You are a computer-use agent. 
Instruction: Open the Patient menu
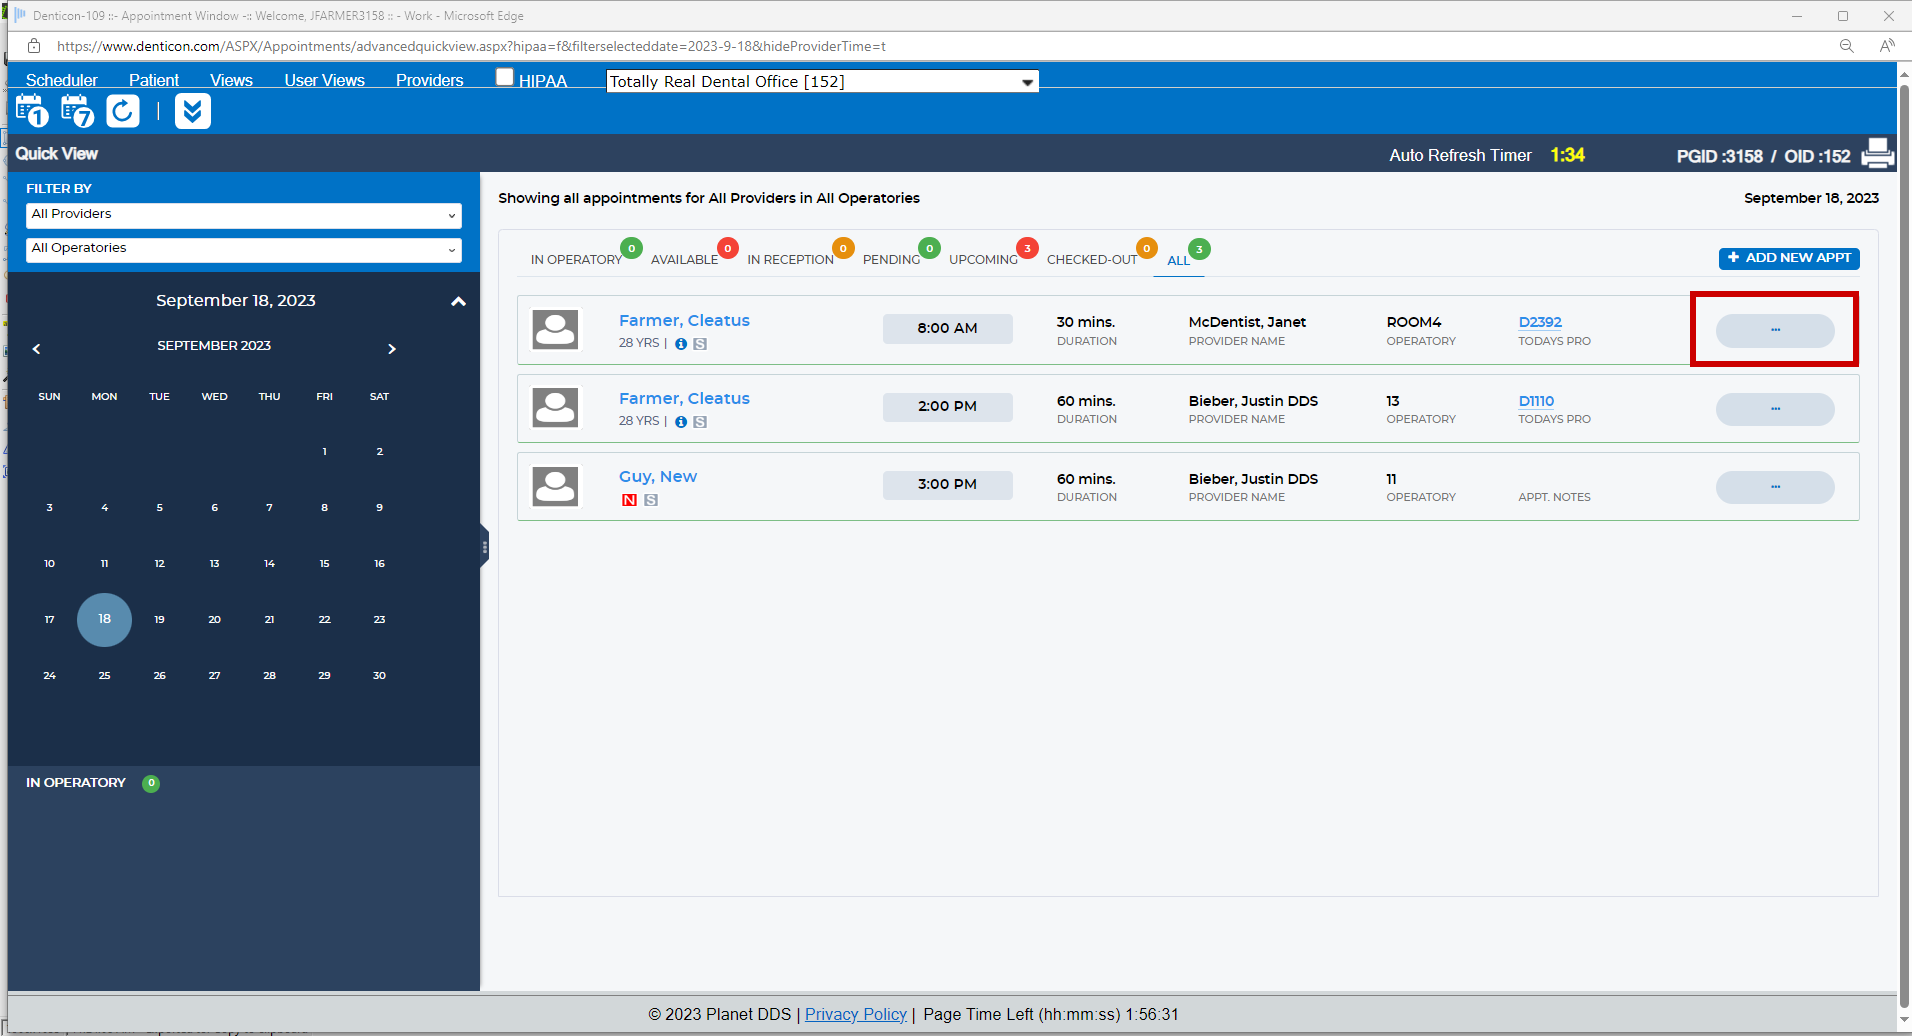[154, 81]
